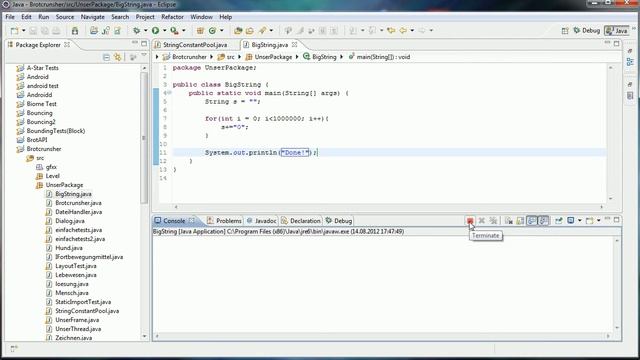Click the Last Edit Location arrow icon

pos(391,31)
